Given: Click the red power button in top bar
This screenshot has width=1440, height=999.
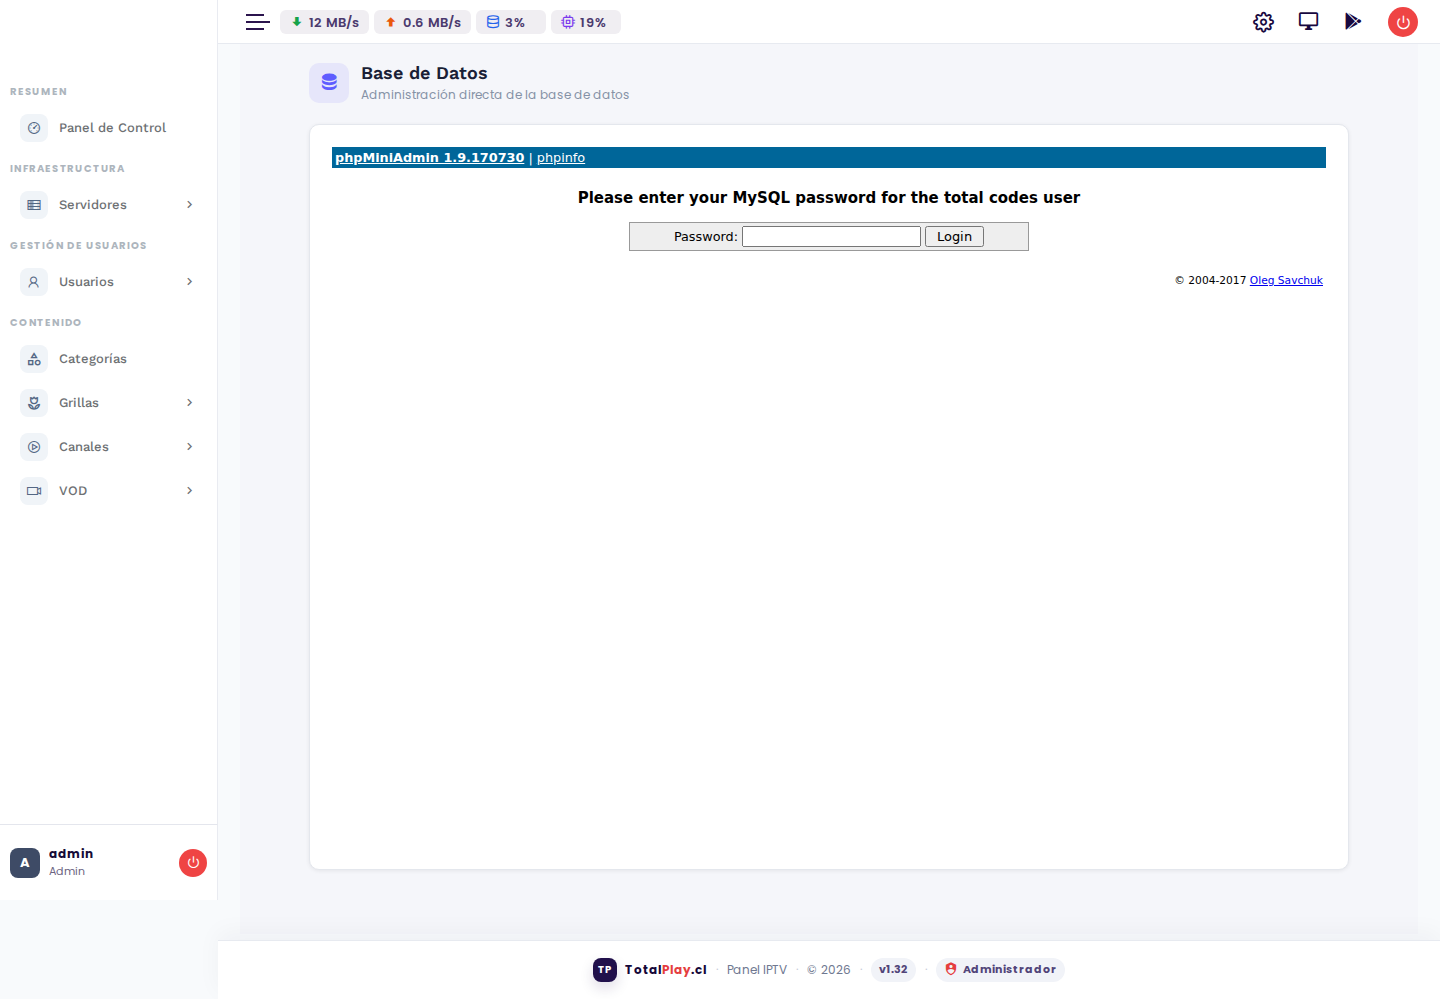Looking at the screenshot, I should click(1403, 22).
